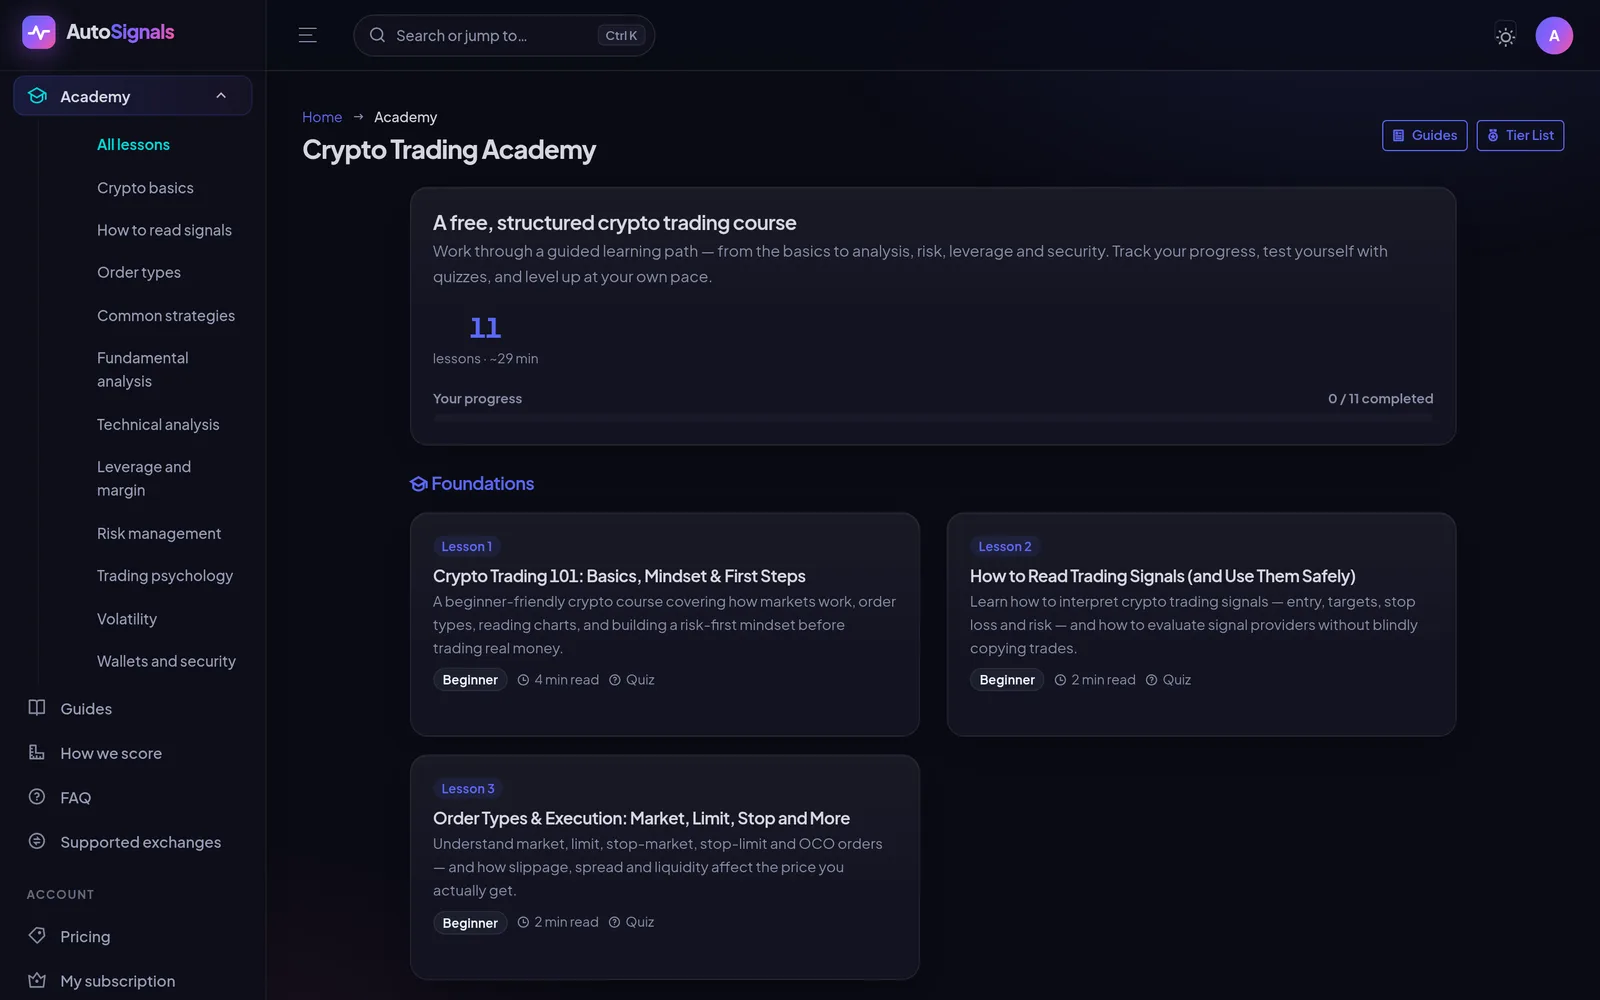Select Crypto basics in sidebar
The image size is (1600, 1000).
(x=145, y=188)
